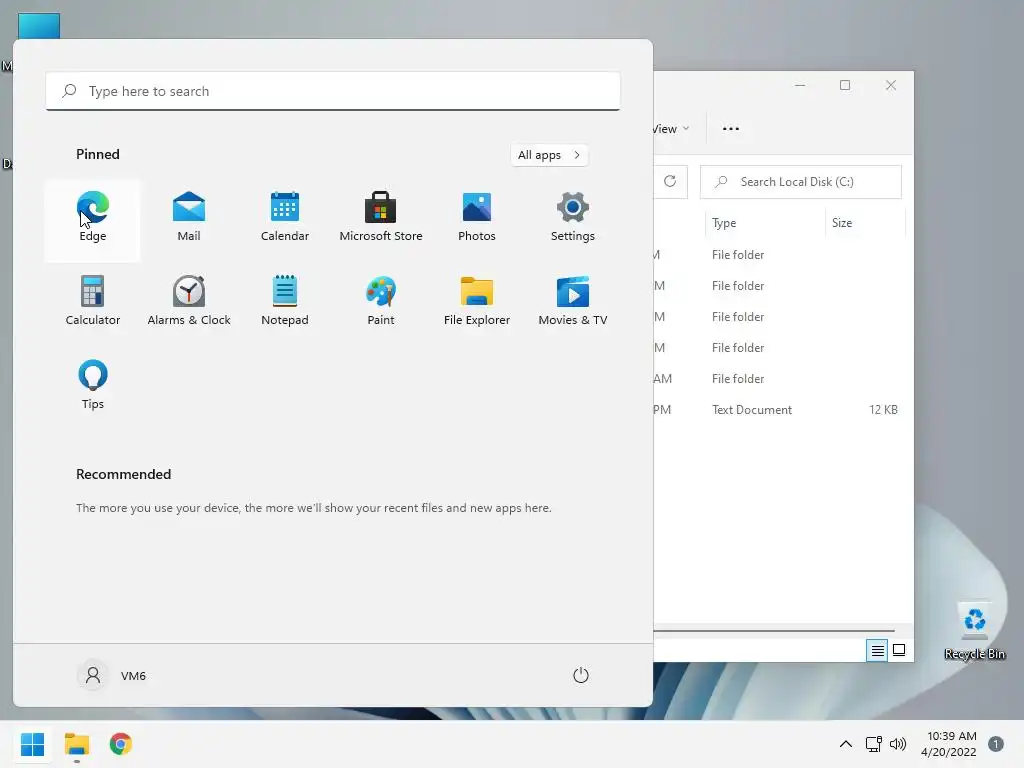Open the VM6 user account menu
1024x768 pixels.
pyautogui.click(x=112, y=675)
